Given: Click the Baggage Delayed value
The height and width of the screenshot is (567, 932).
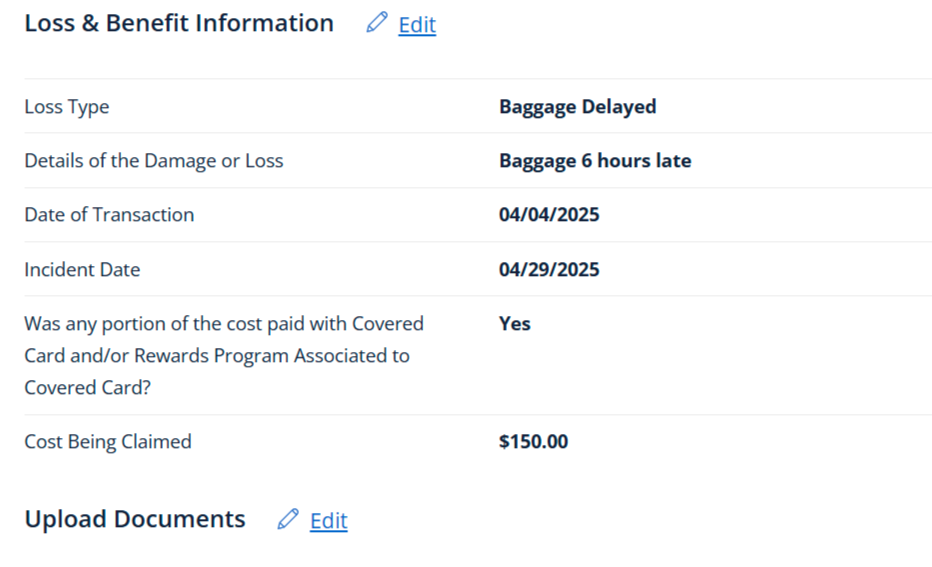Looking at the screenshot, I should click(577, 106).
